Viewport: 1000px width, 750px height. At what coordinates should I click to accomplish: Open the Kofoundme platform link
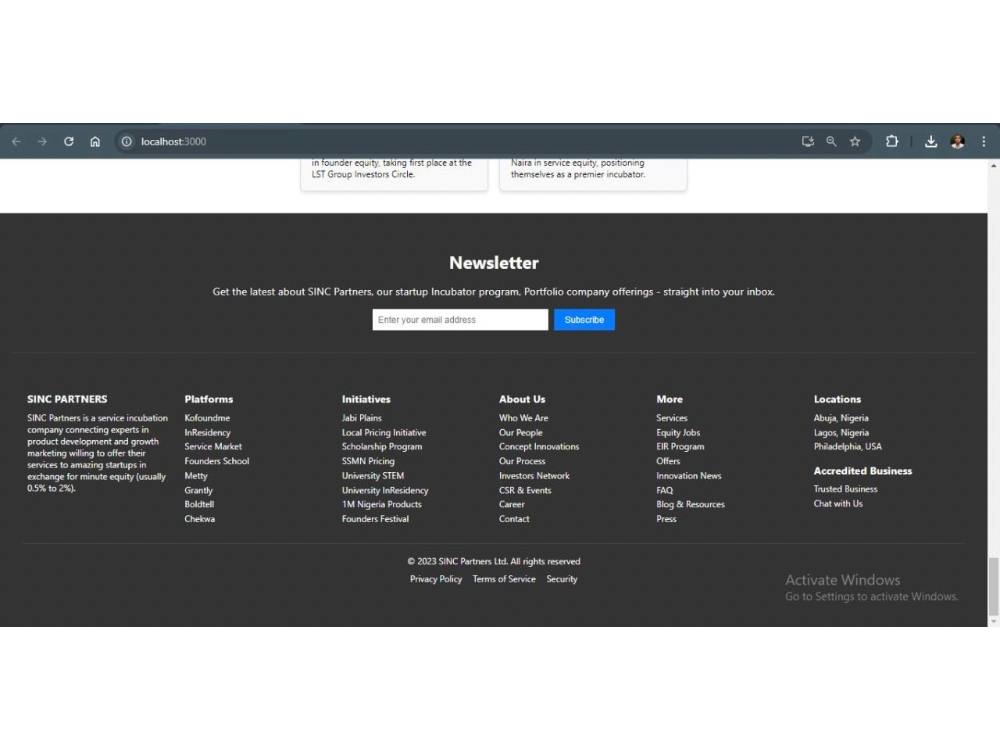coord(207,418)
